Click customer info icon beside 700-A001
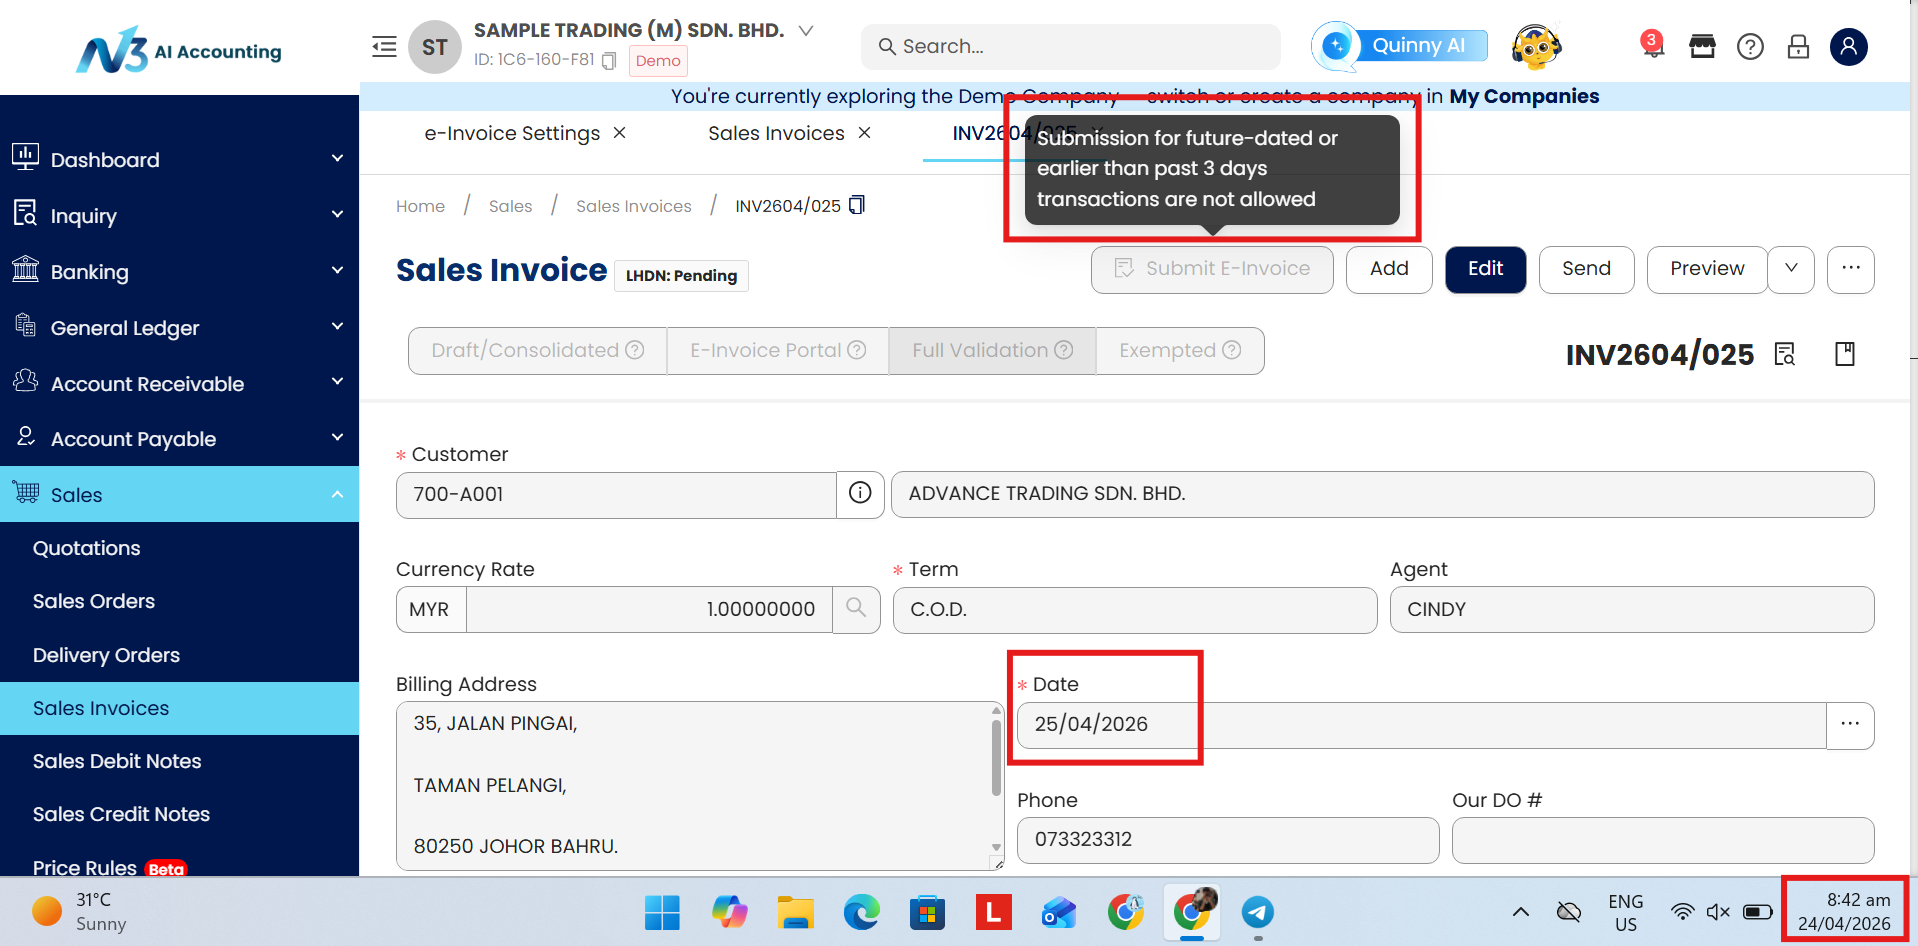Viewport: 1918px width, 946px height. tap(860, 493)
